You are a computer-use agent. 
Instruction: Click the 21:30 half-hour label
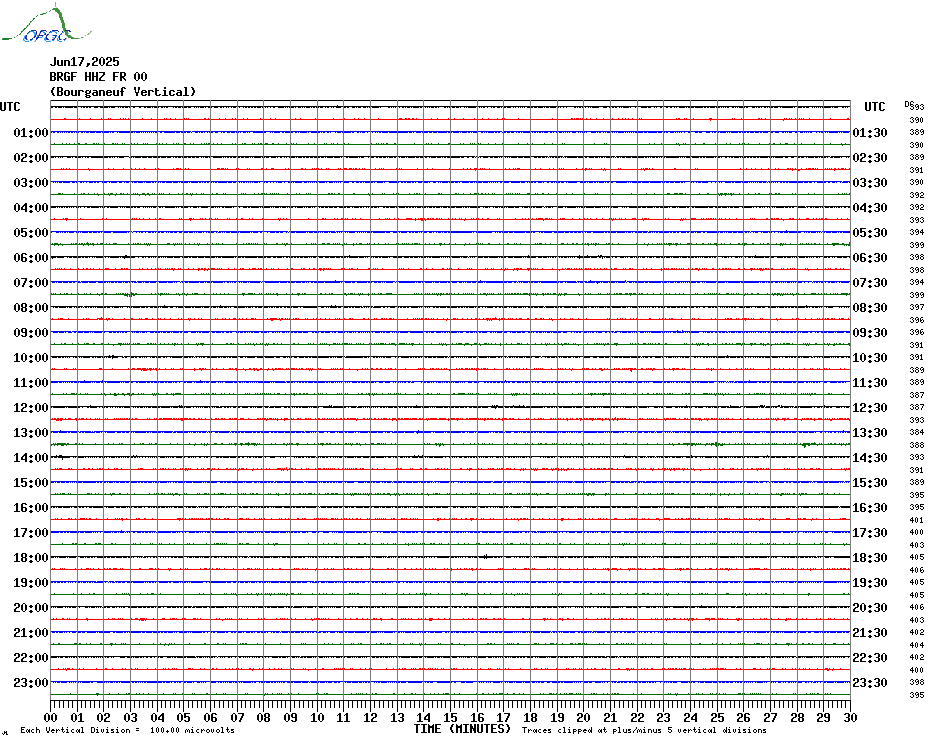point(869,633)
